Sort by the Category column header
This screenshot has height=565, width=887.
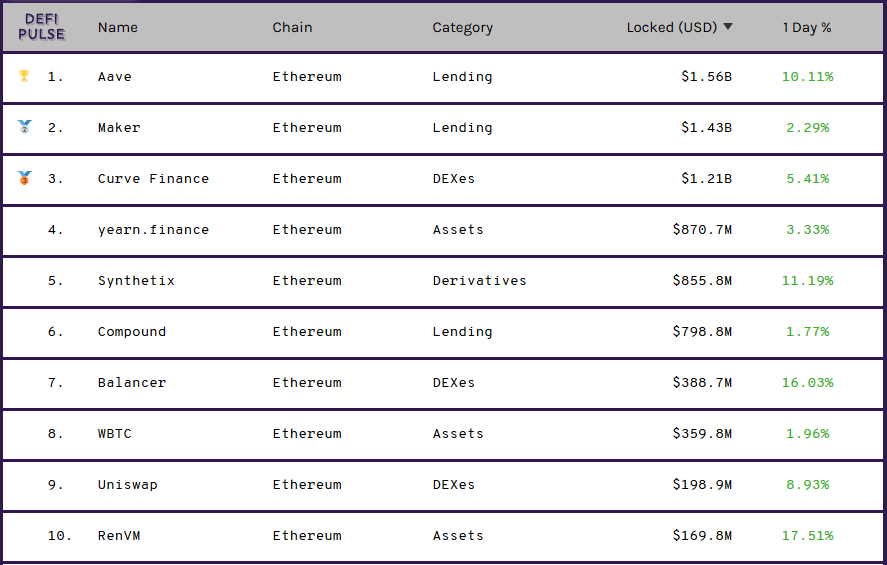click(x=462, y=28)
